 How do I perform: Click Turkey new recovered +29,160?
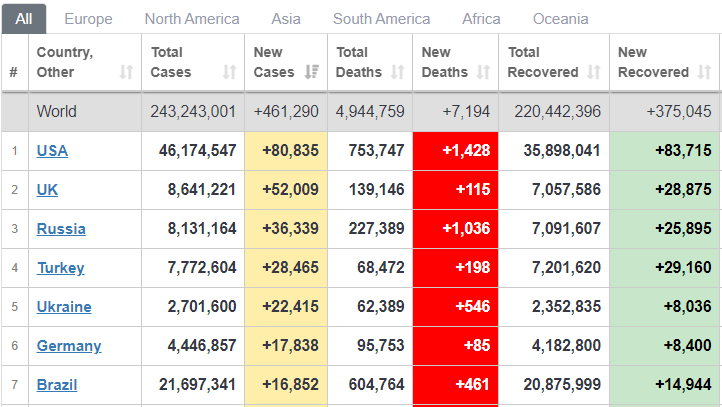coord(683,268)
